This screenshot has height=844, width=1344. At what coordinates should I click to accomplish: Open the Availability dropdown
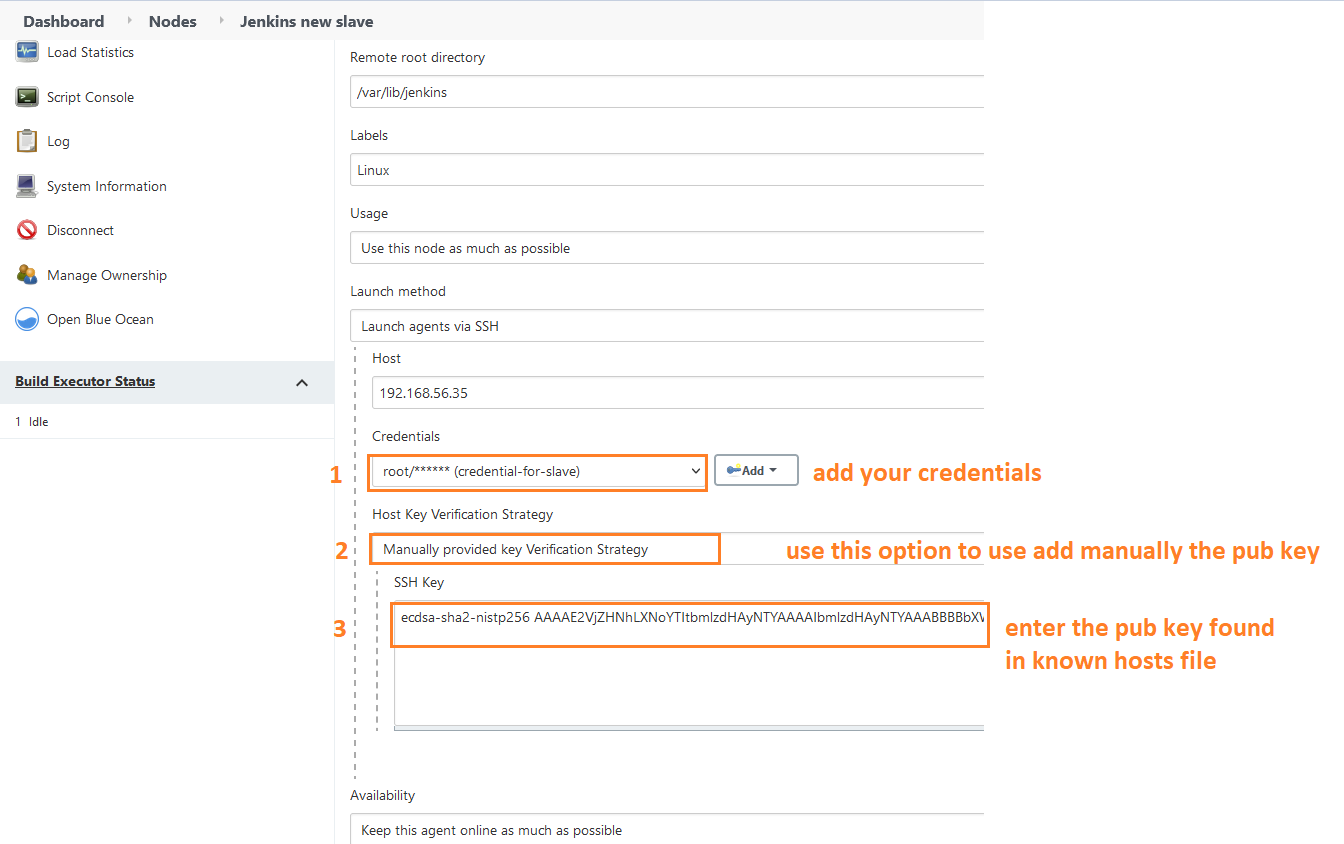coord(667,830)
